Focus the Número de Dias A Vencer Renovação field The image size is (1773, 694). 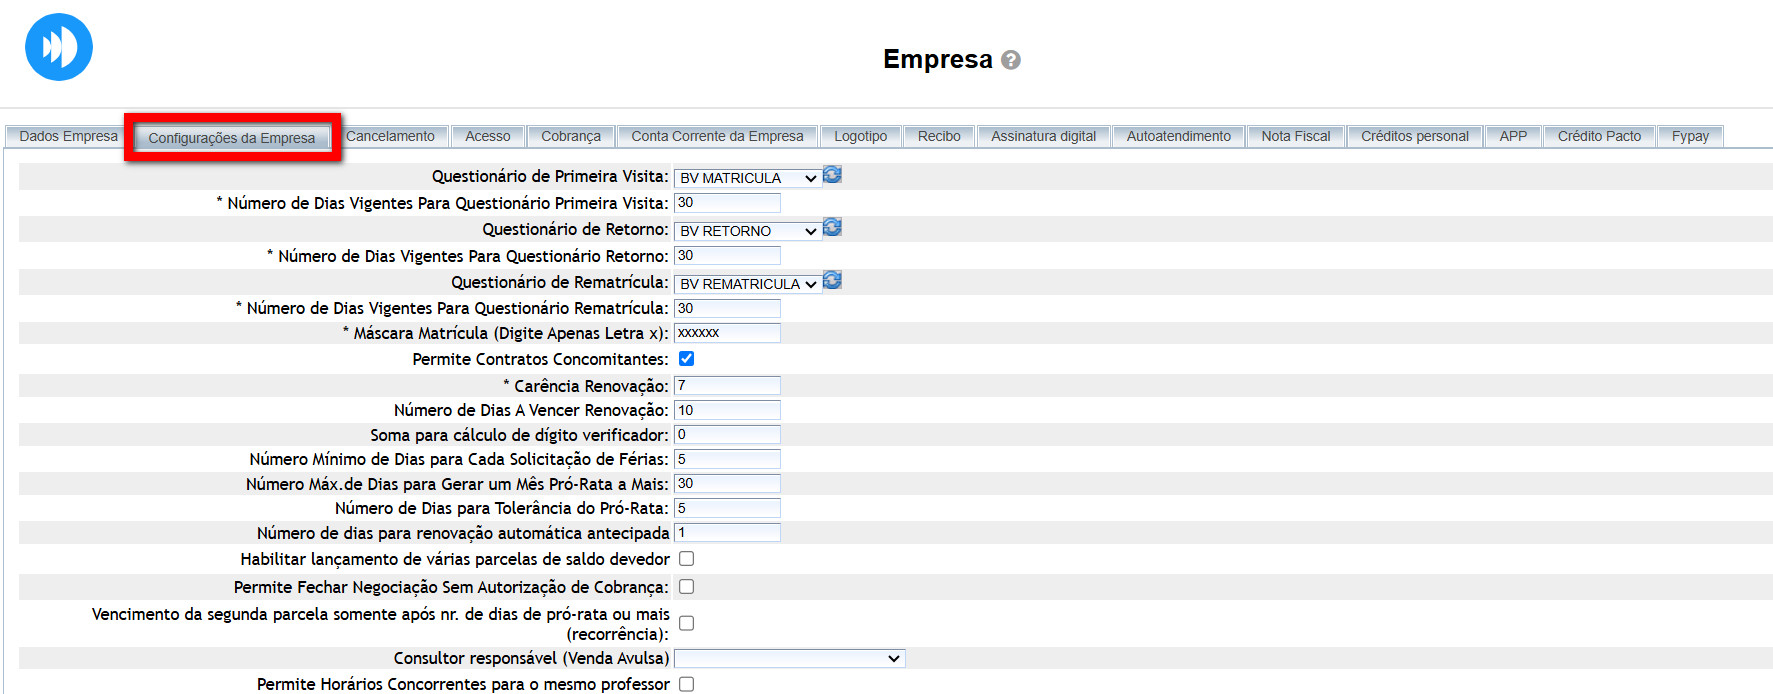coord(727,410)
